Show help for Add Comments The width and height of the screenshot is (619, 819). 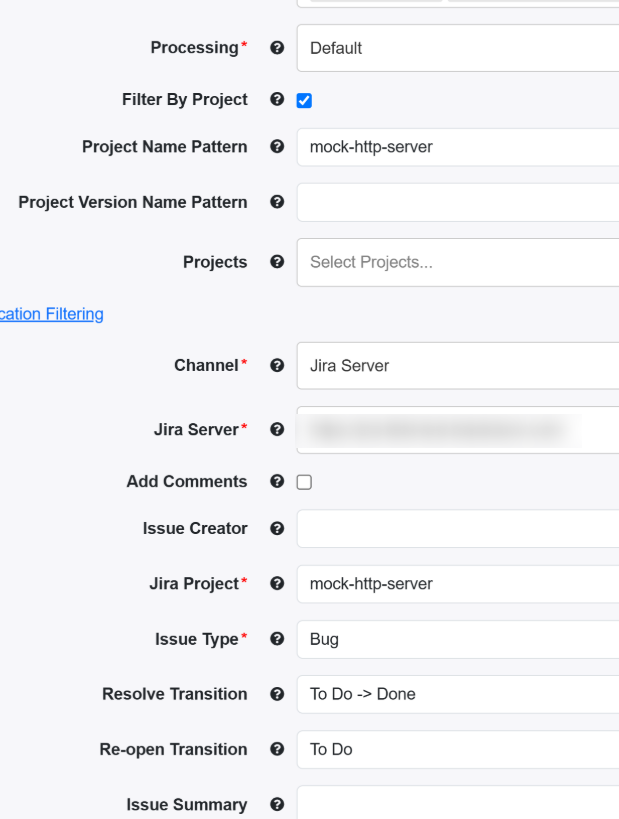point(277,481)
